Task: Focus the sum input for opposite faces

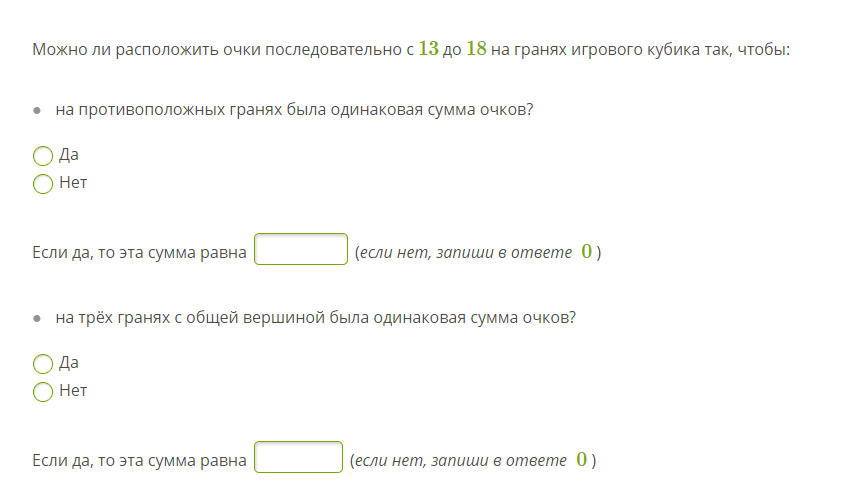Action: point(301,250)
